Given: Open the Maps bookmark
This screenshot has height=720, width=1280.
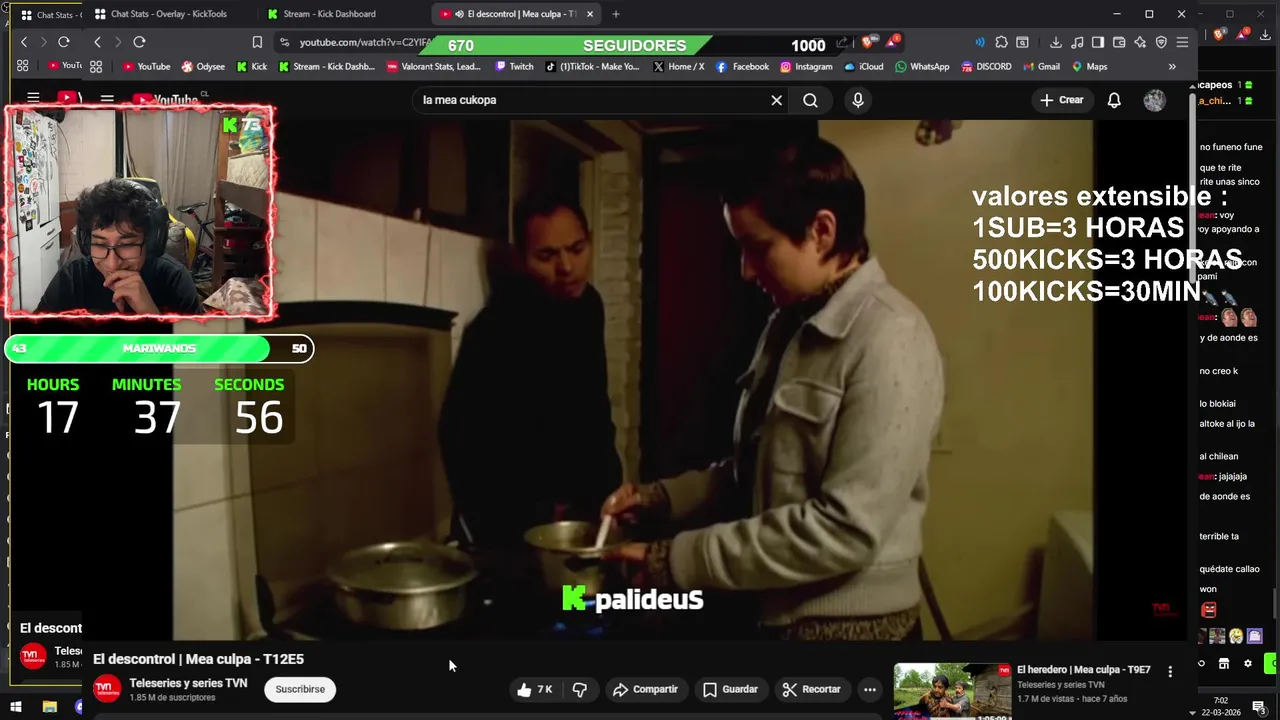Looking at the screenshot, I should tap(1089, 67).
